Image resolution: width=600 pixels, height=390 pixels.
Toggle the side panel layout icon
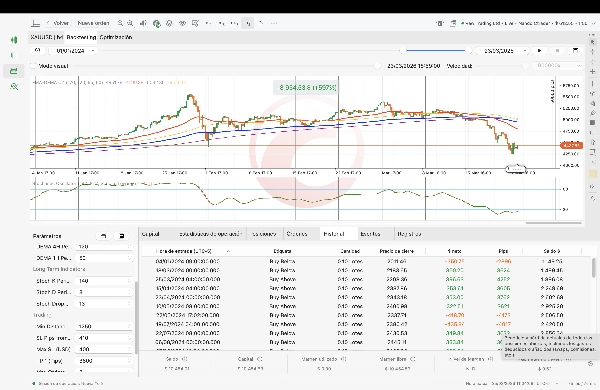point(36,23)
